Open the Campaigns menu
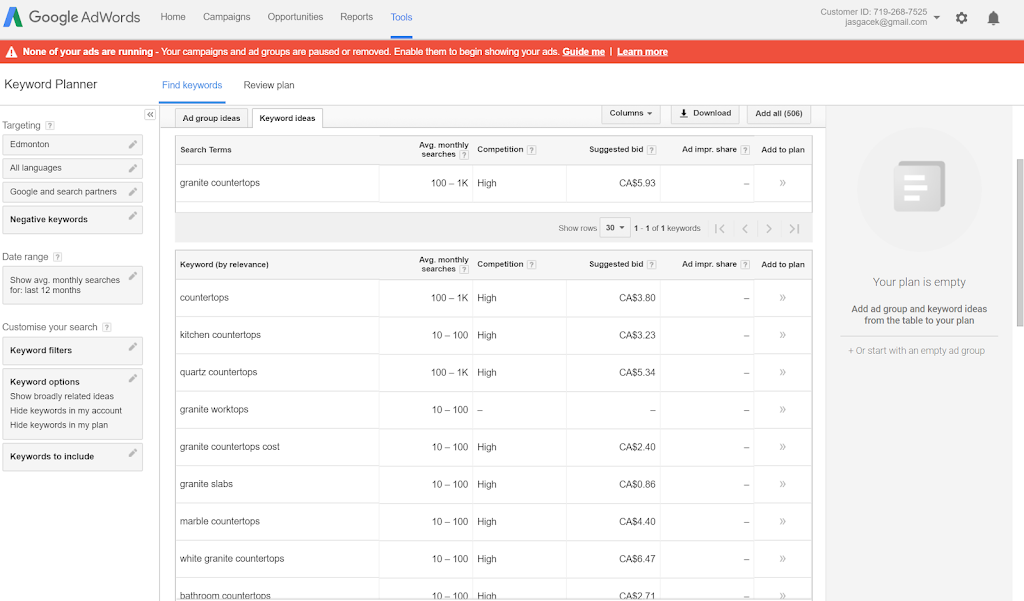 click(227, 17)
